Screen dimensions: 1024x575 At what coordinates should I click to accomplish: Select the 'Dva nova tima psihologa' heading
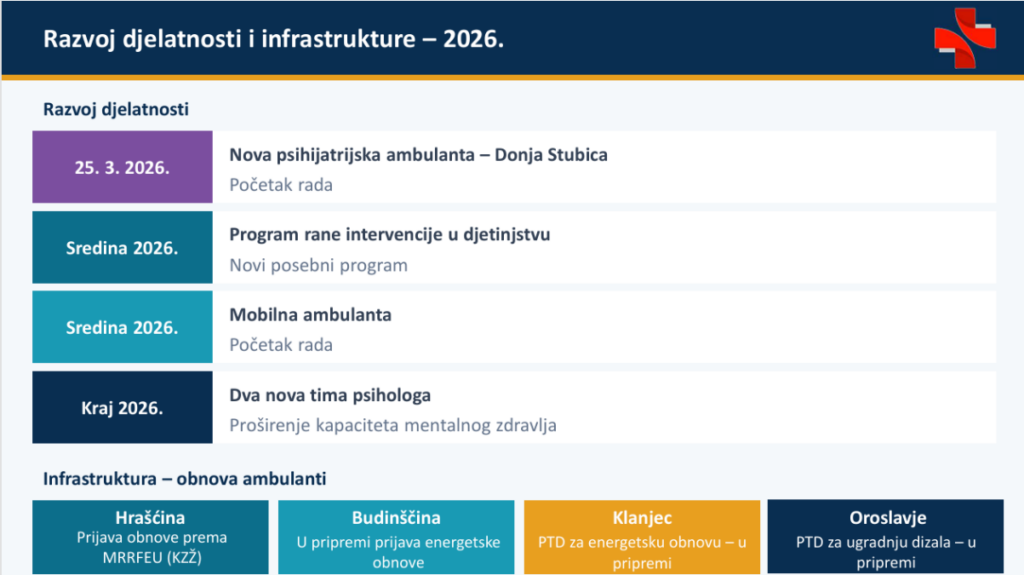330,395
